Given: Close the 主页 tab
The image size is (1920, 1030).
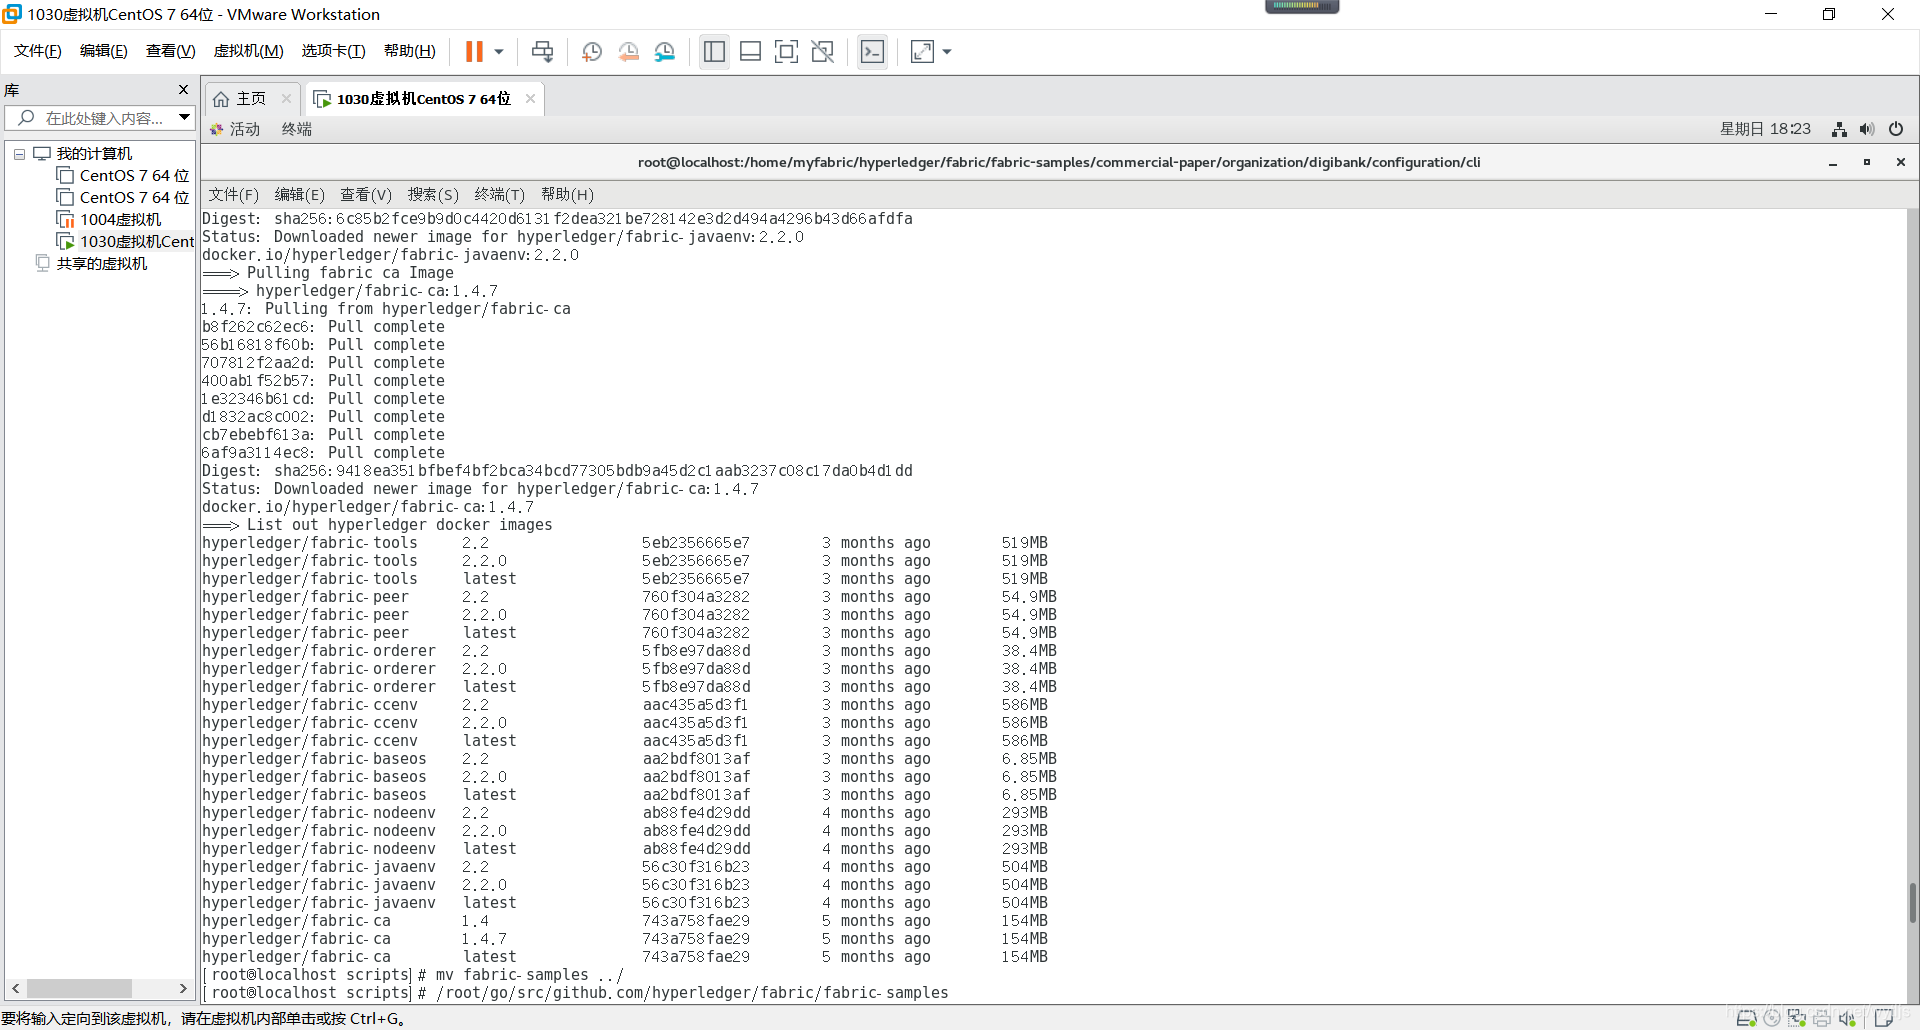Looking at the screenshot, I should click(286, 98).
